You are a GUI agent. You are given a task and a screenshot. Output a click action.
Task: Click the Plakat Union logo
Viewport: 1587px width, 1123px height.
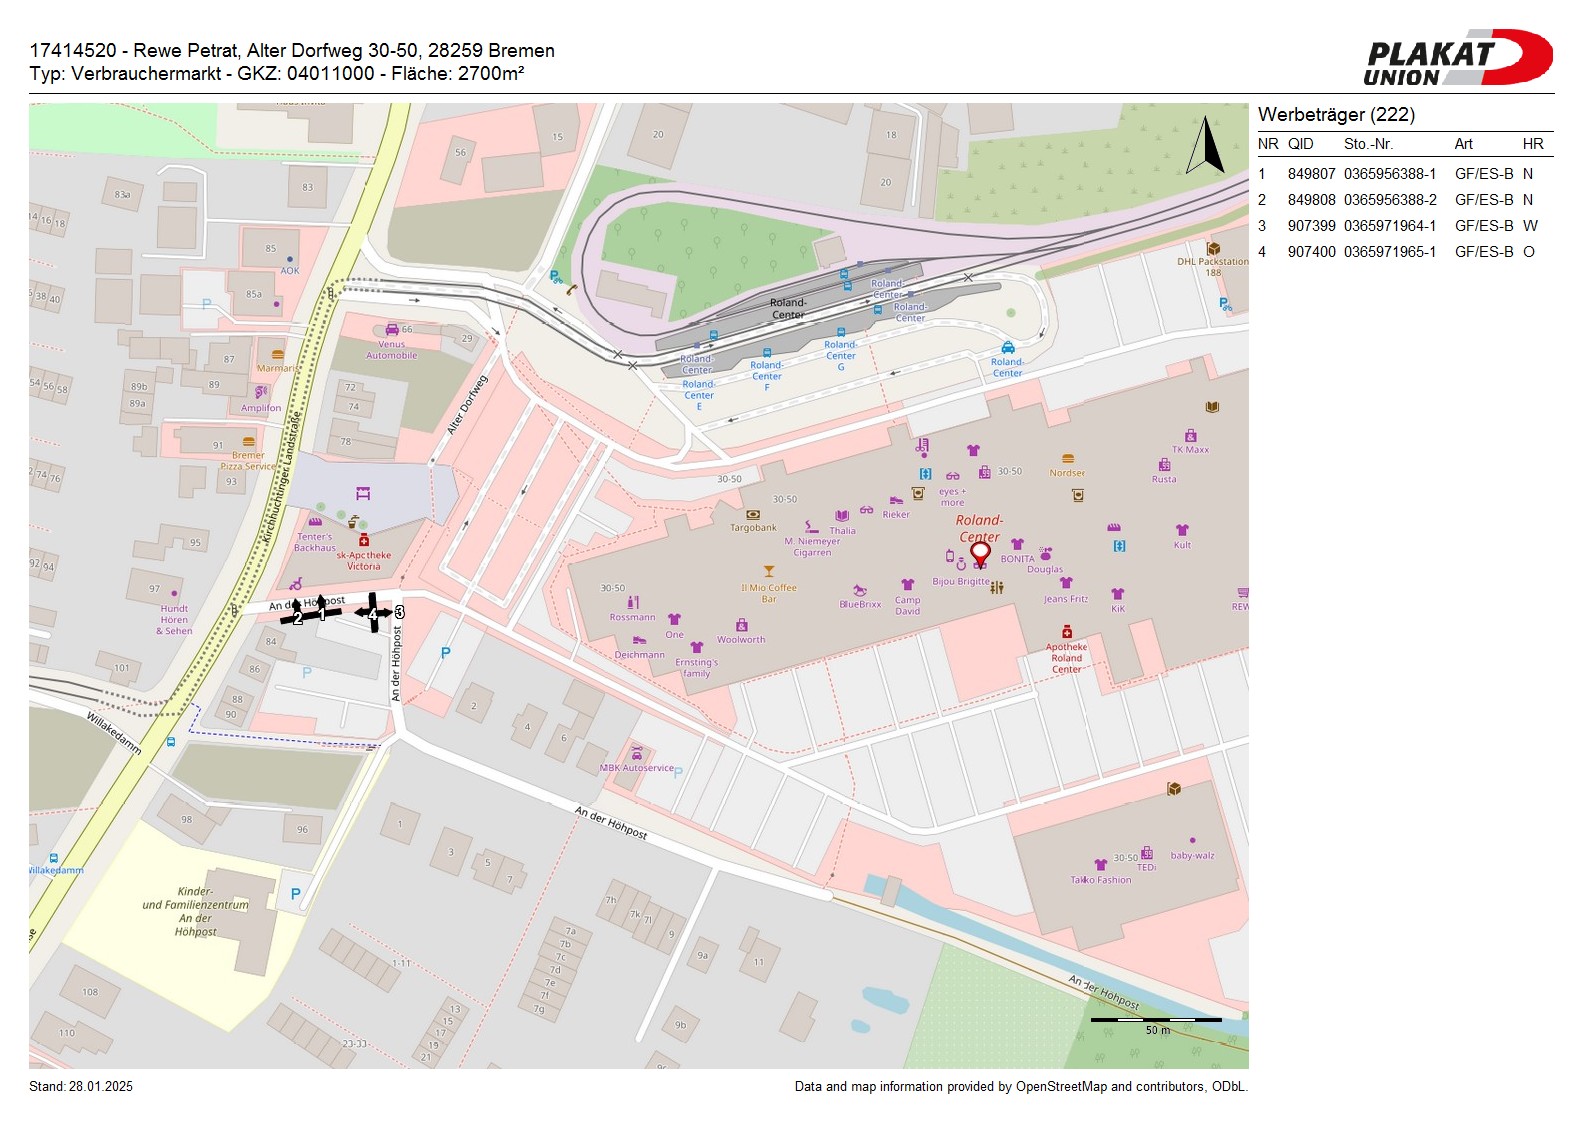click(x=1457, y=58)
